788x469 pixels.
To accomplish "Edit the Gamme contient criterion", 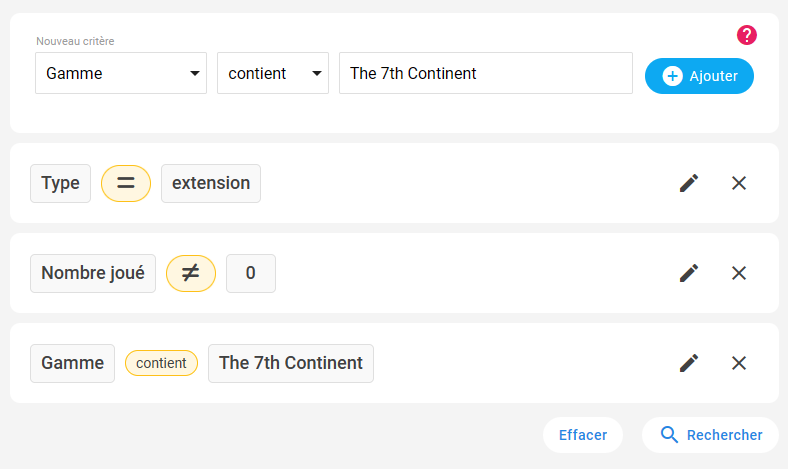I will [689, 363].
